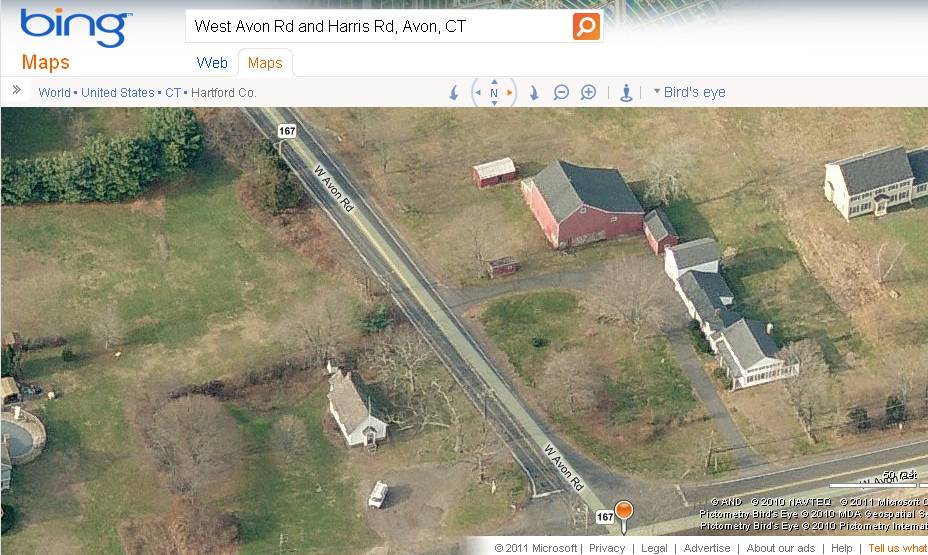Expand the left panel with double chevron

17,90
